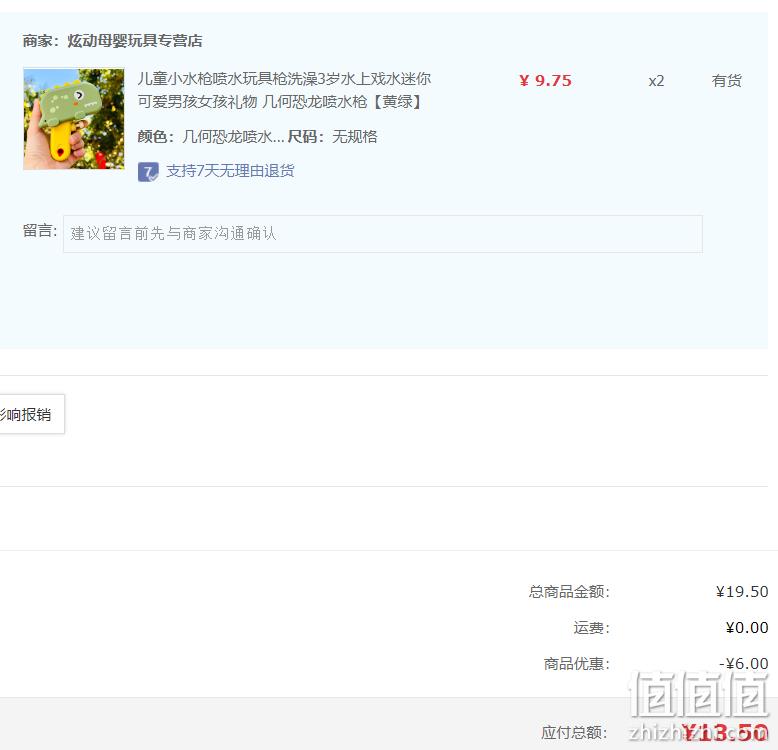Select the discount amount -¥6.00

(744, 664)
